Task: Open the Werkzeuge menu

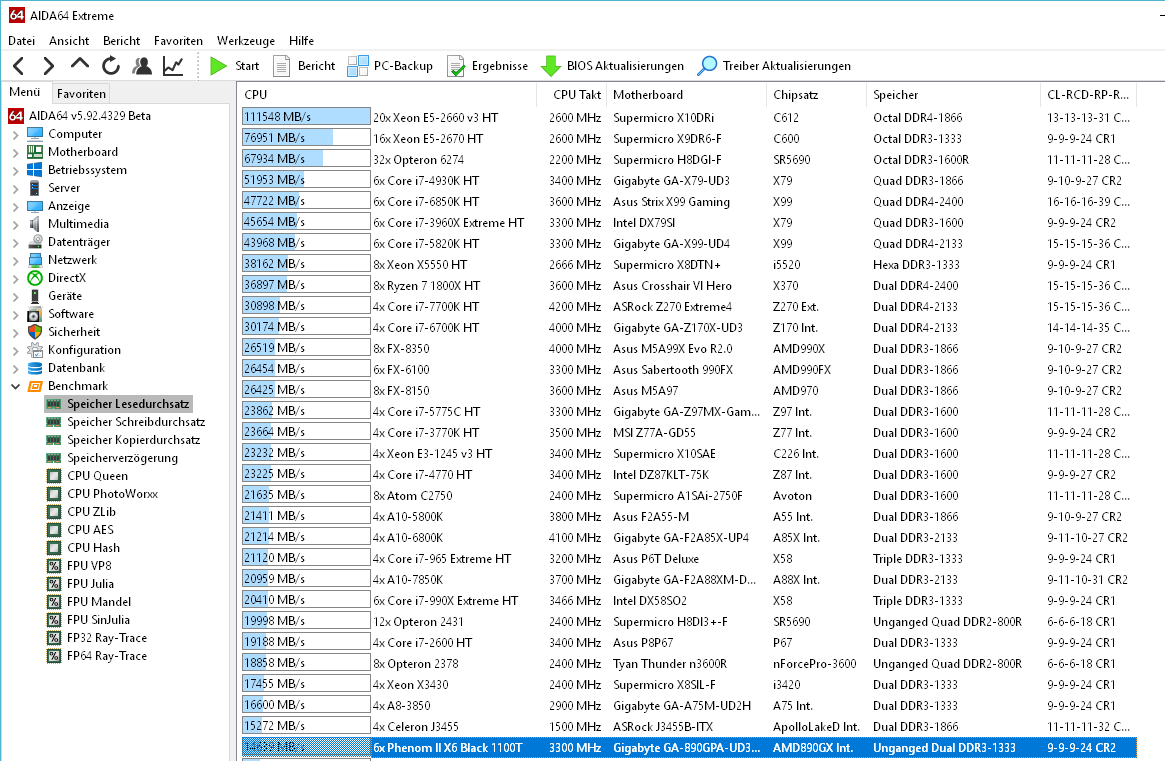Action: [246, 41]
